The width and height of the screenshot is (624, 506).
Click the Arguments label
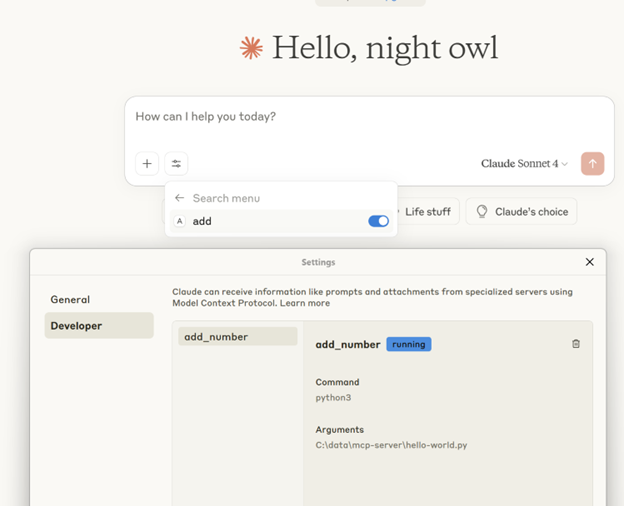click(339, 430)
